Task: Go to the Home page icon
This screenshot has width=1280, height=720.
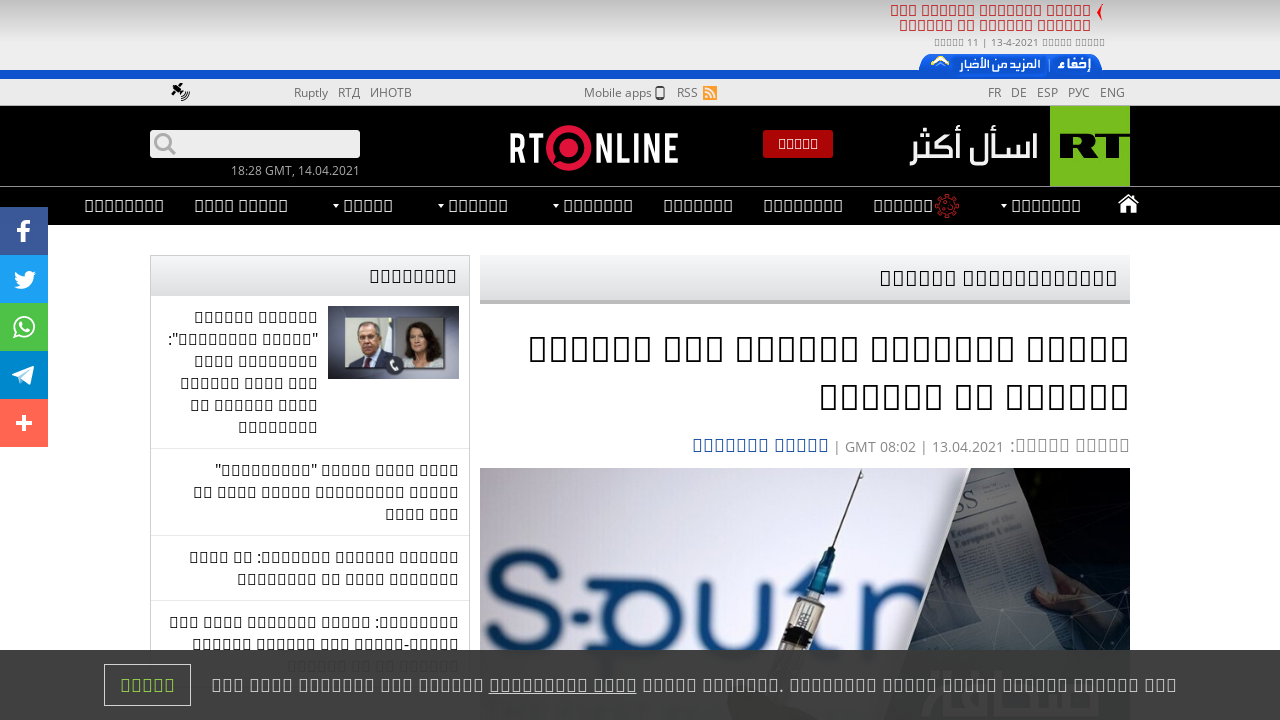Action: 1128,205
